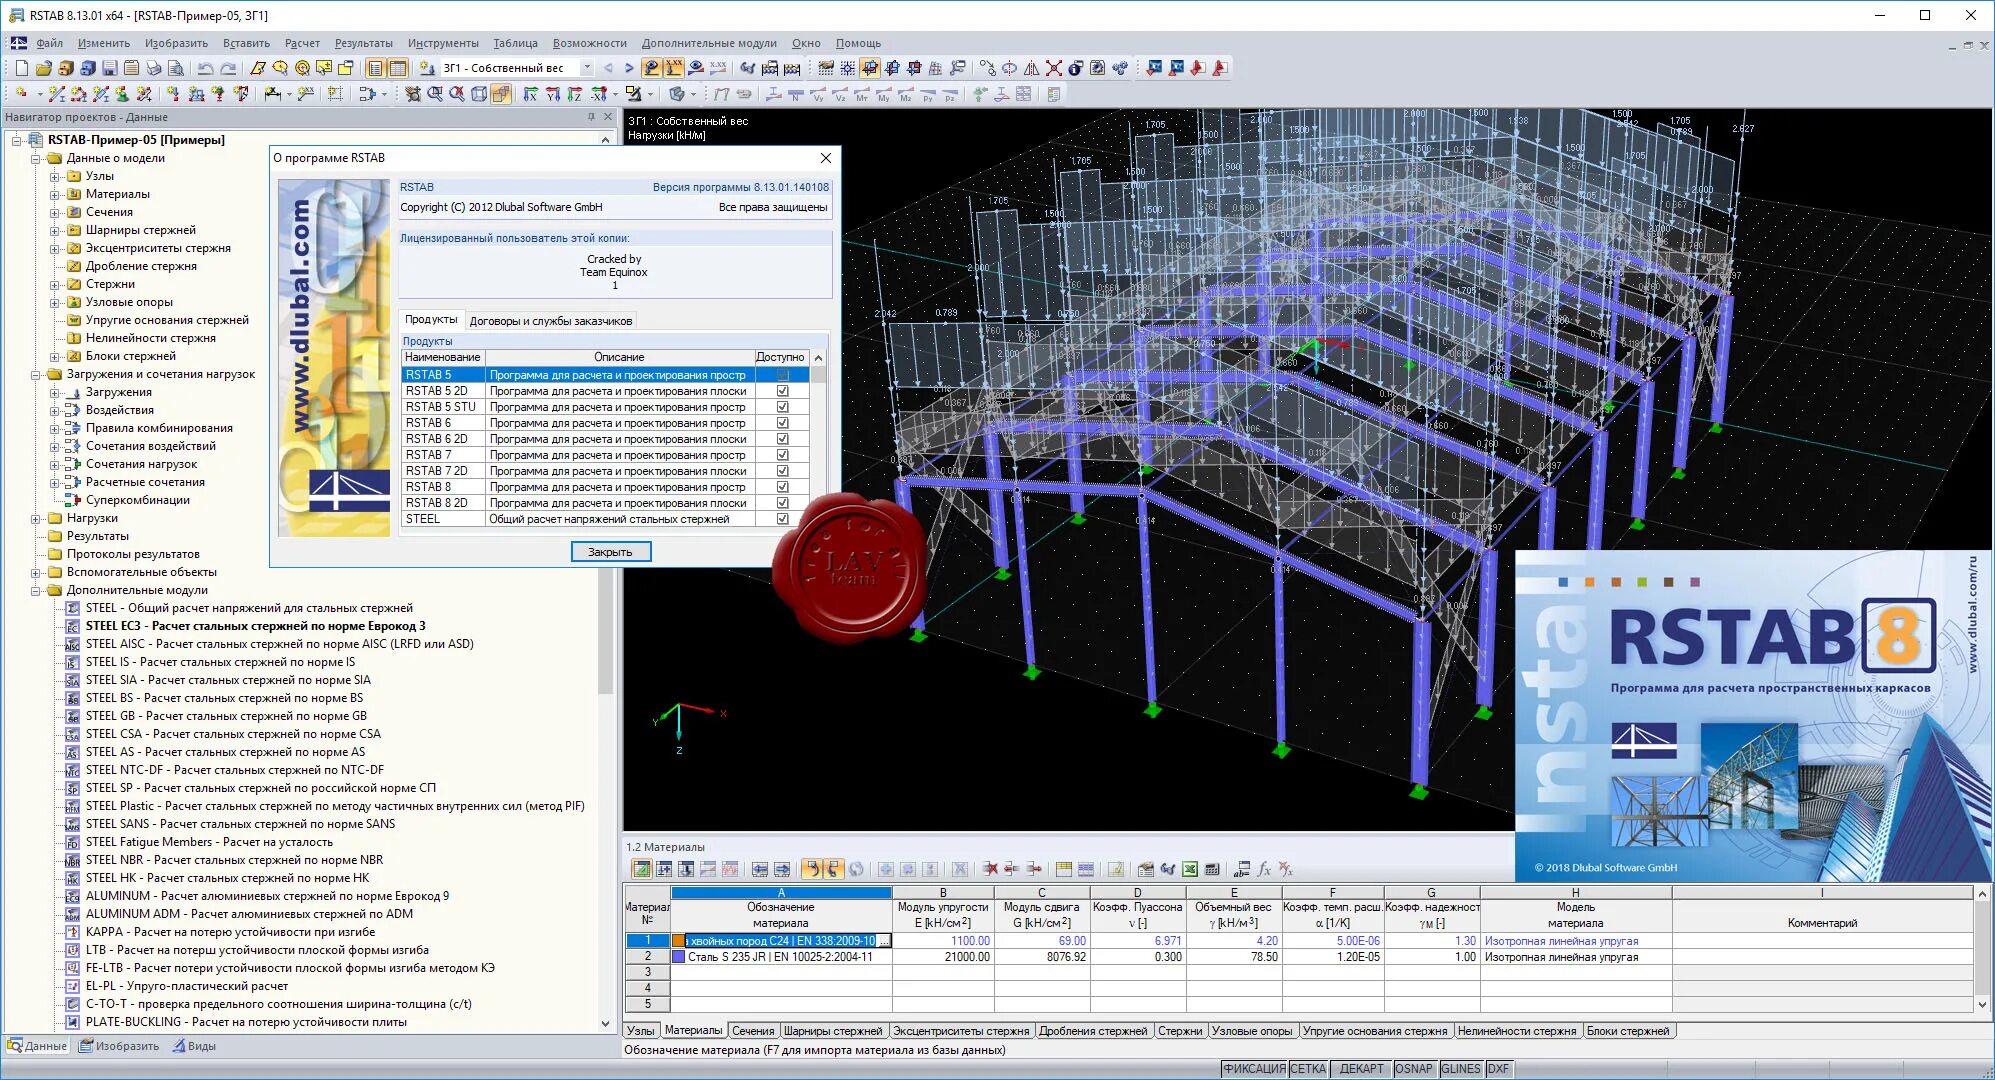Click the Excel export icon in the table toolbar

(x=1190, y=869)
